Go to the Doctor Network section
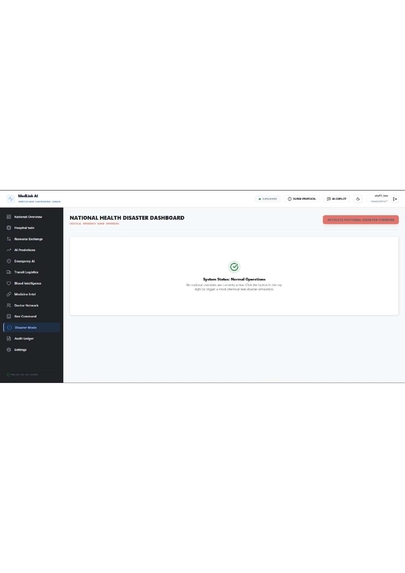 (x=31, y=306)
